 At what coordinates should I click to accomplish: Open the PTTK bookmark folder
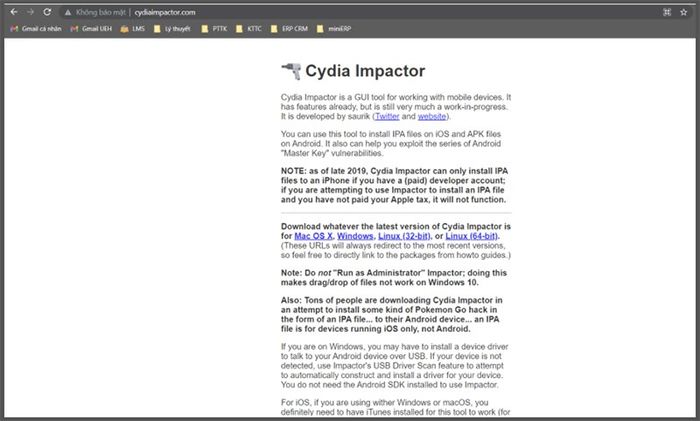point(214,29)
